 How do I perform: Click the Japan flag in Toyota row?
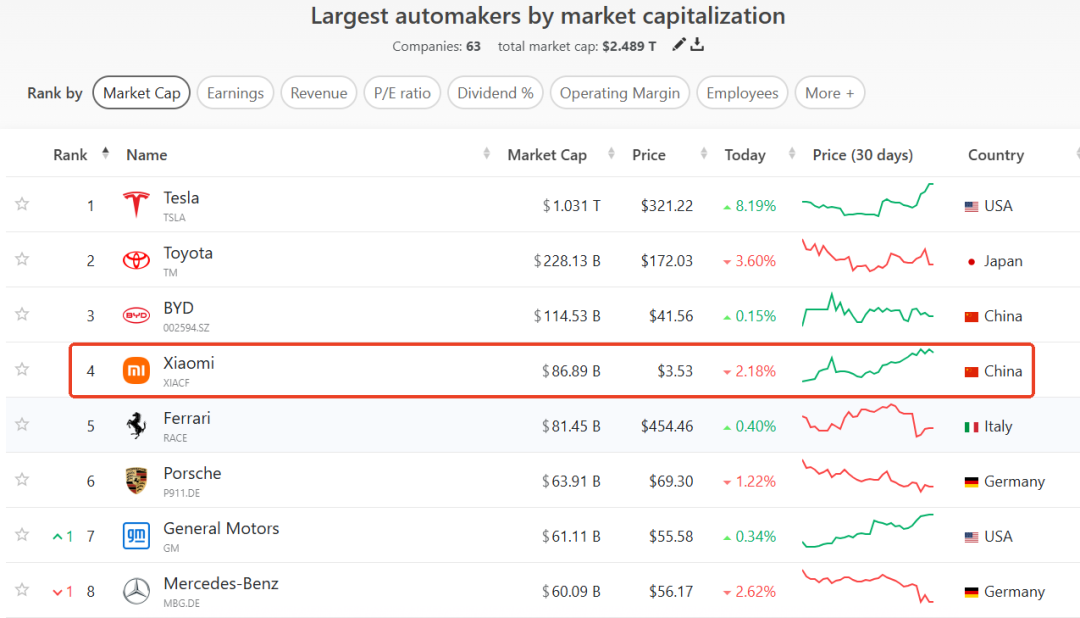971,261
